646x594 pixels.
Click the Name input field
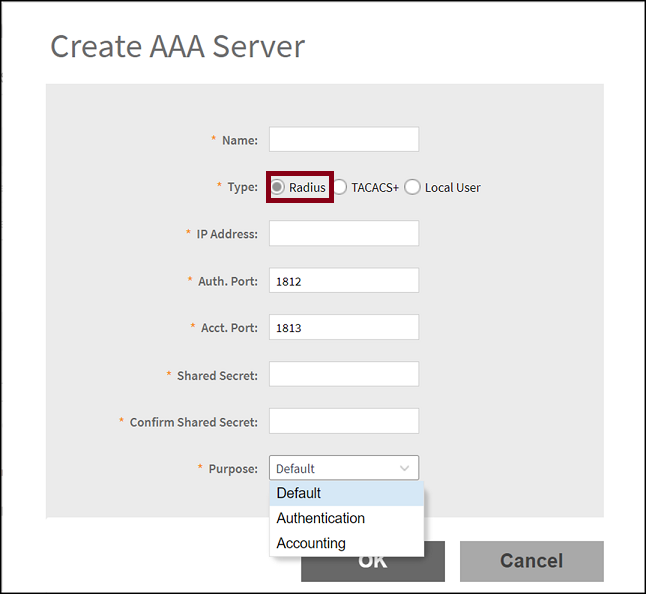point(344,139)
